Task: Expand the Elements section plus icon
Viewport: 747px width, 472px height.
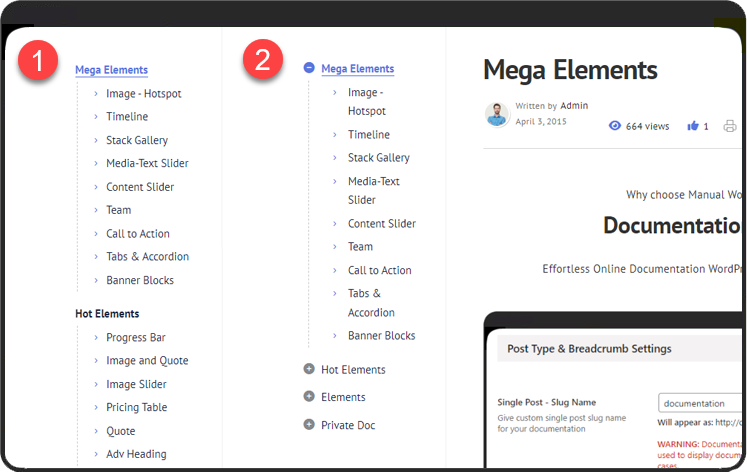Action: pyautogui.click(x=309, y=397)
